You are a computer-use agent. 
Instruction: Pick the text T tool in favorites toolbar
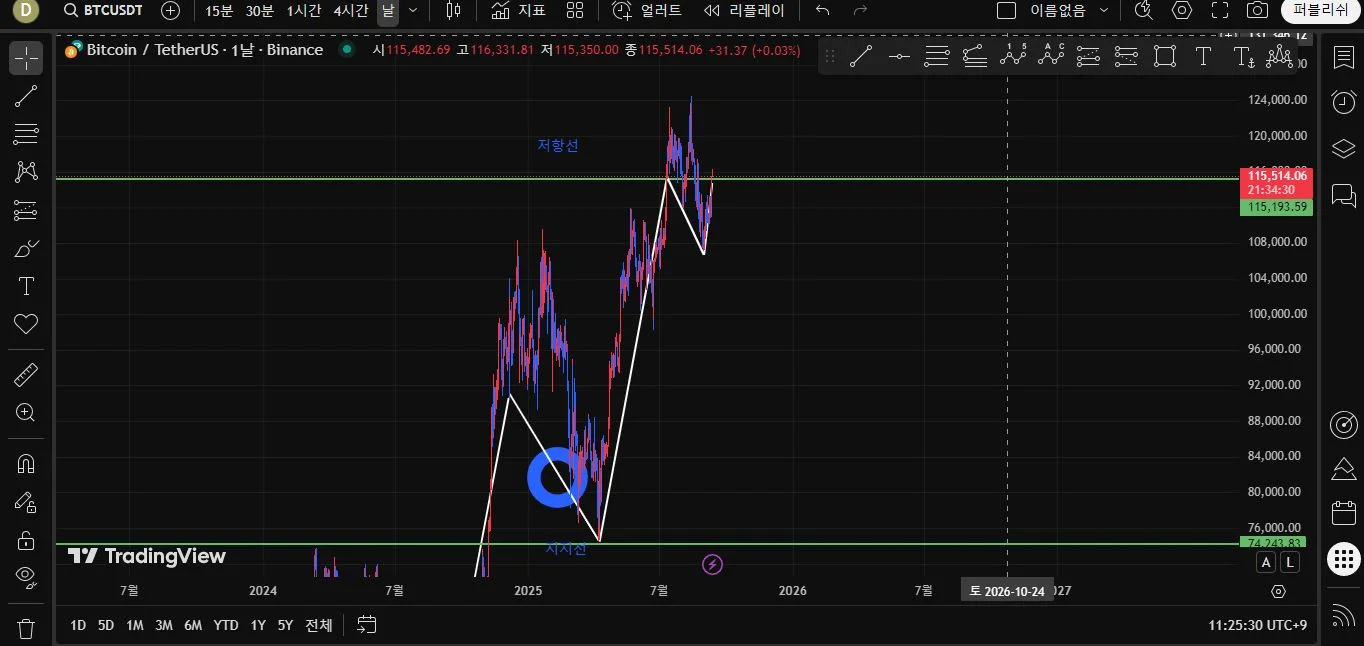pos(1203,57)
